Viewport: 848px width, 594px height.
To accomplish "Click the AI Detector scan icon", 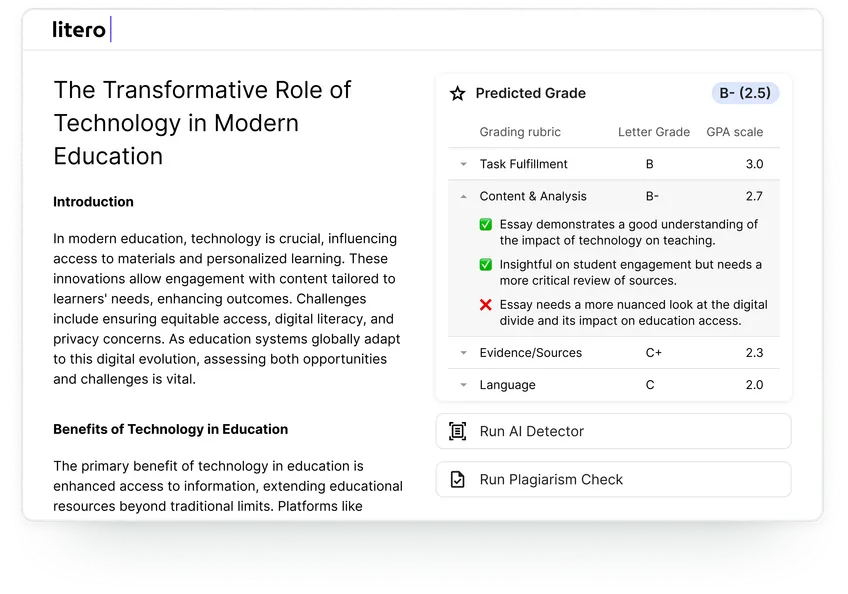I will (458, 431).
